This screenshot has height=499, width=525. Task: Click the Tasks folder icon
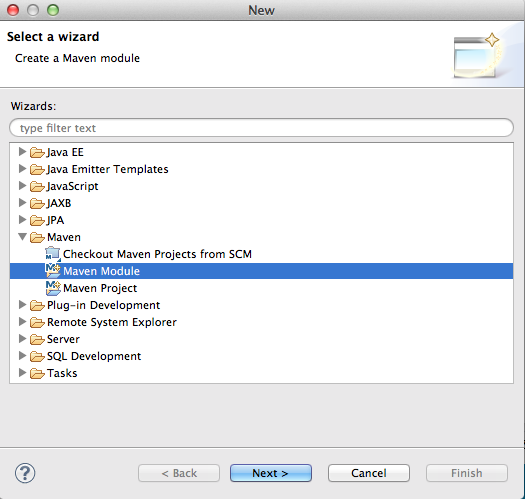click(37, 373)
